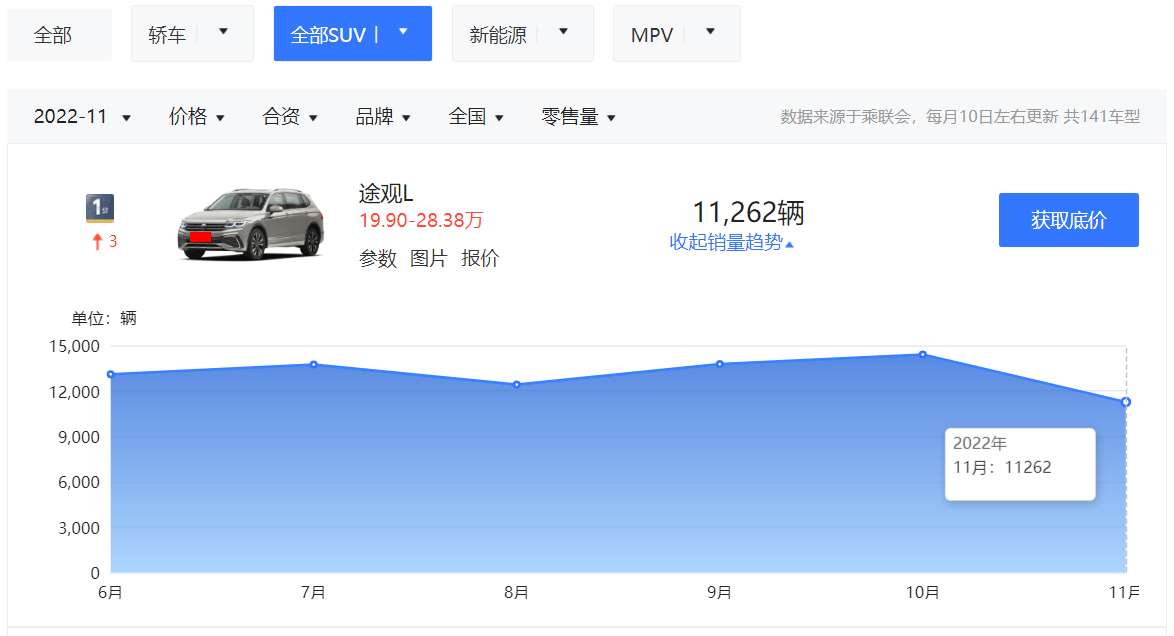1174x636 pixels.
Task: Open the 2022-11 date filter
Action: pos(82,117)
